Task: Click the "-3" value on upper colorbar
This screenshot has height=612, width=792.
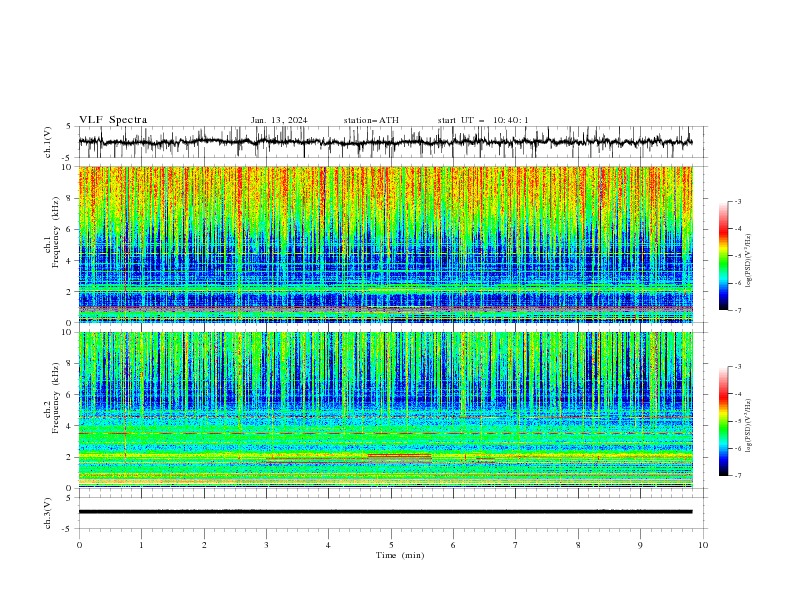Action: click(737, 201)
